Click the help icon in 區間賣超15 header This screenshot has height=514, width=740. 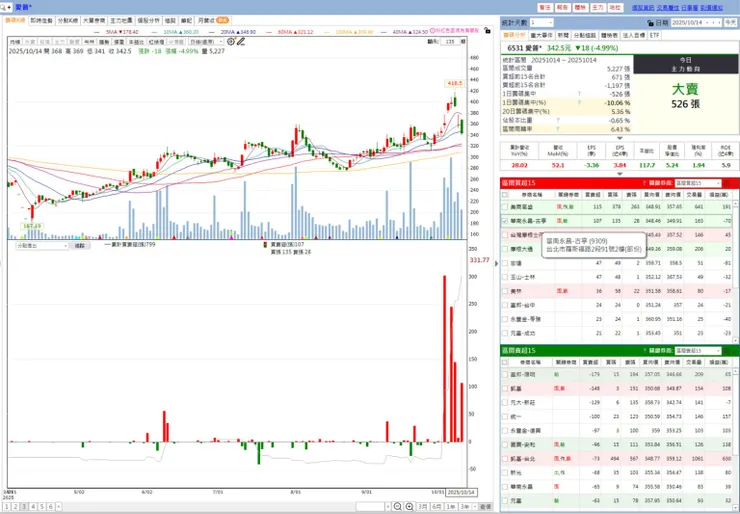coord(644,351)
